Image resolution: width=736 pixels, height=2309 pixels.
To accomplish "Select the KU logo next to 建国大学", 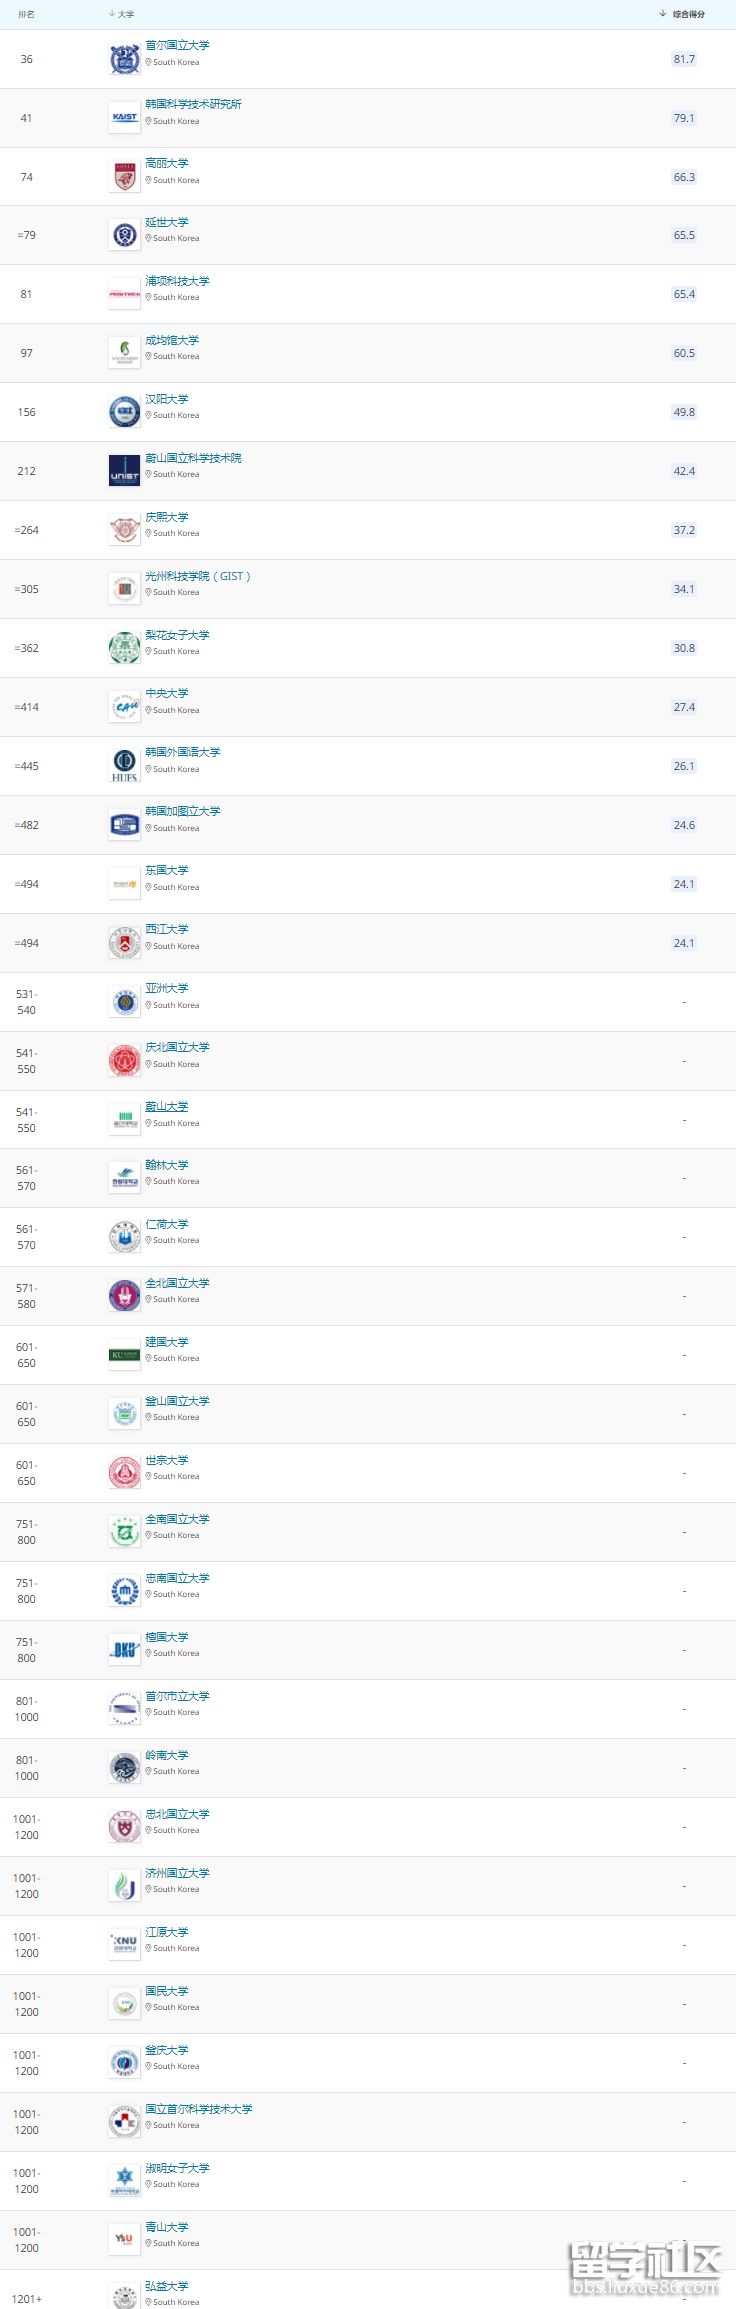I will click(x=124, y=1354).
